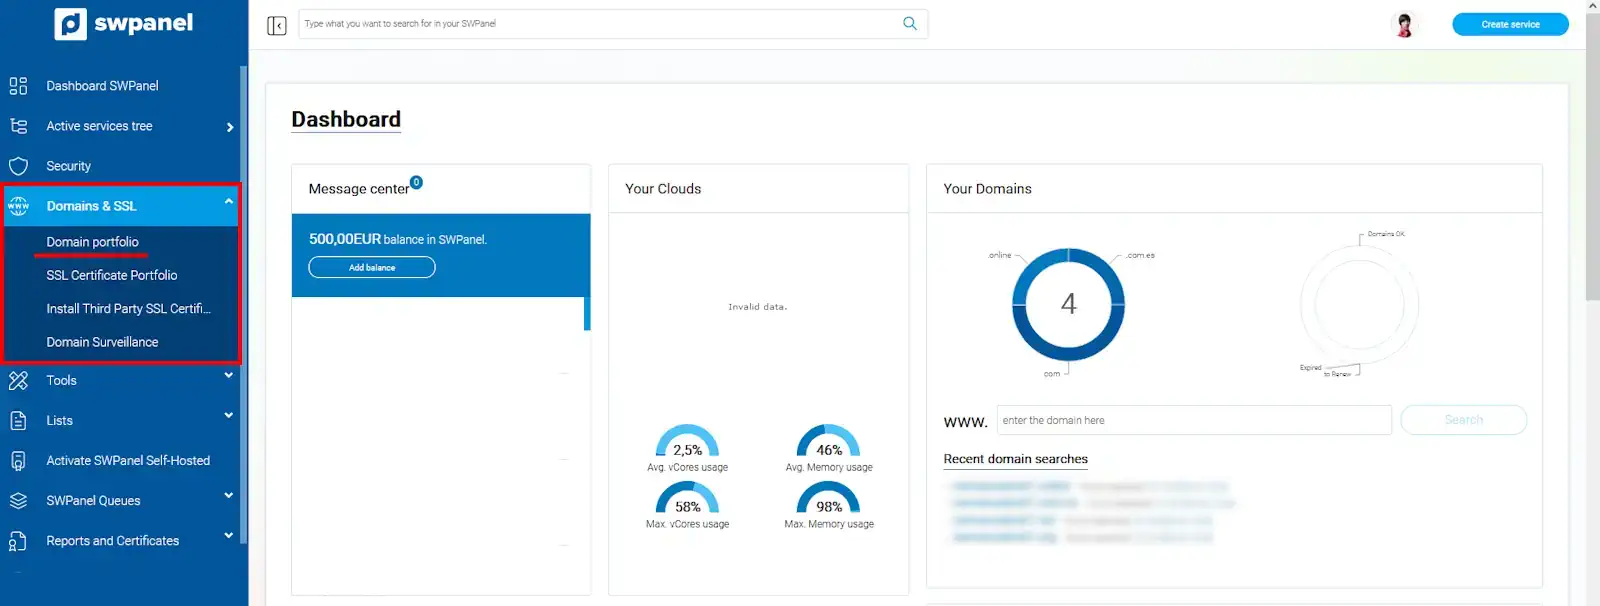Click the Message center scrollbar thumb
The image size is (1600, 606).
coord(587,313)
